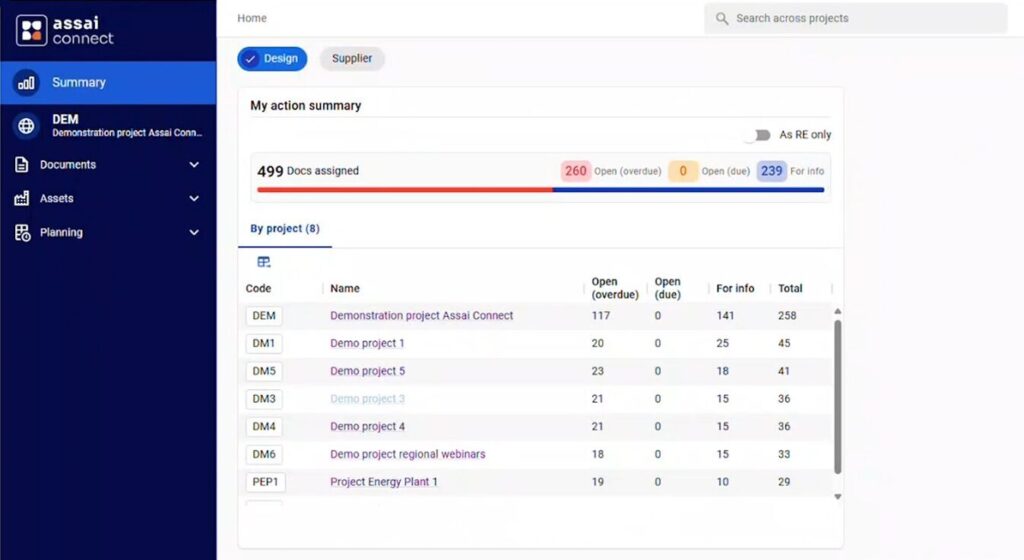1024x560 pixels.
Task: Click the Assai Connect logo
Action: pos(65,30)
